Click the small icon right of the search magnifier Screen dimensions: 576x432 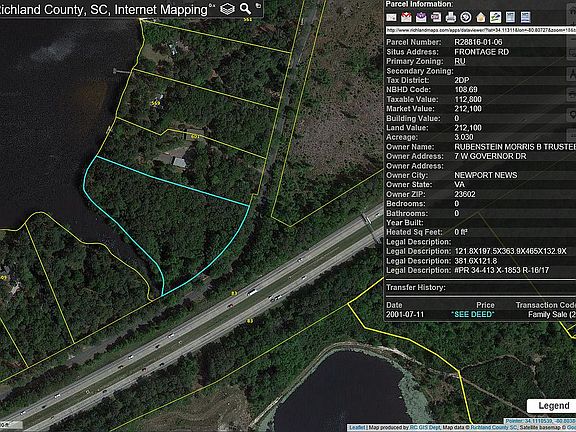[x=258, y=6]
